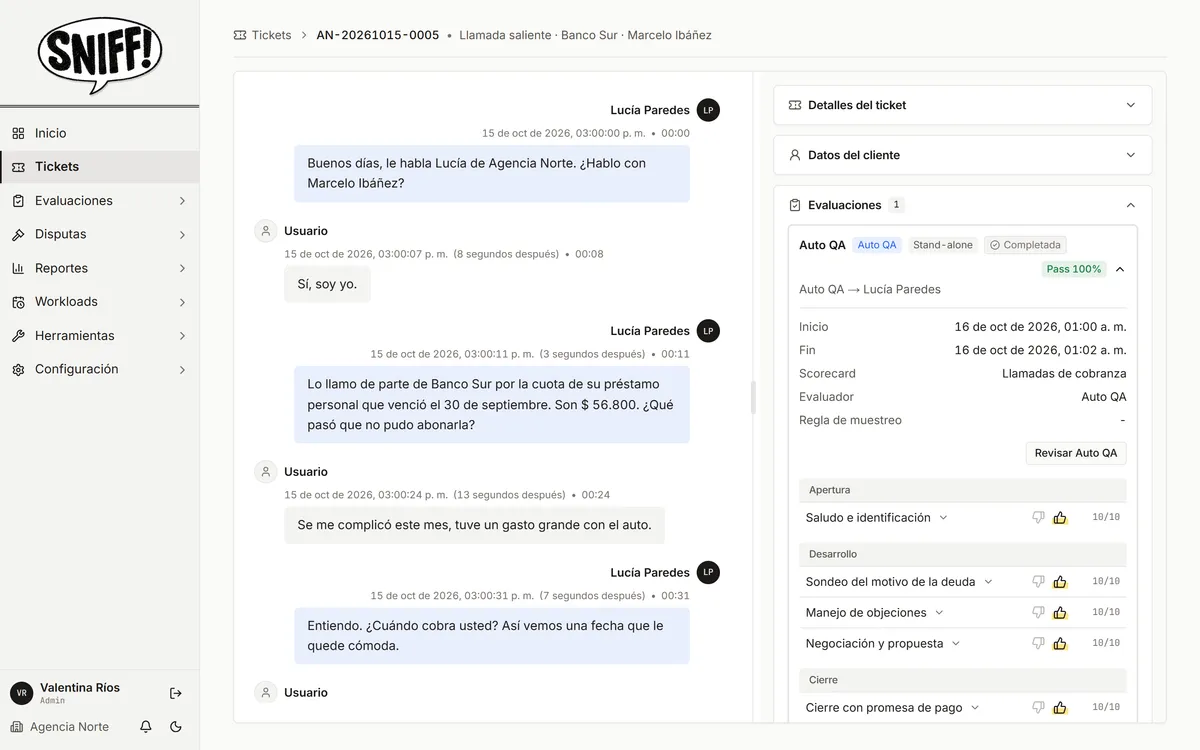Expand Workloads sidebar chevron
1200x750 pixels.
tap(182, 302)
